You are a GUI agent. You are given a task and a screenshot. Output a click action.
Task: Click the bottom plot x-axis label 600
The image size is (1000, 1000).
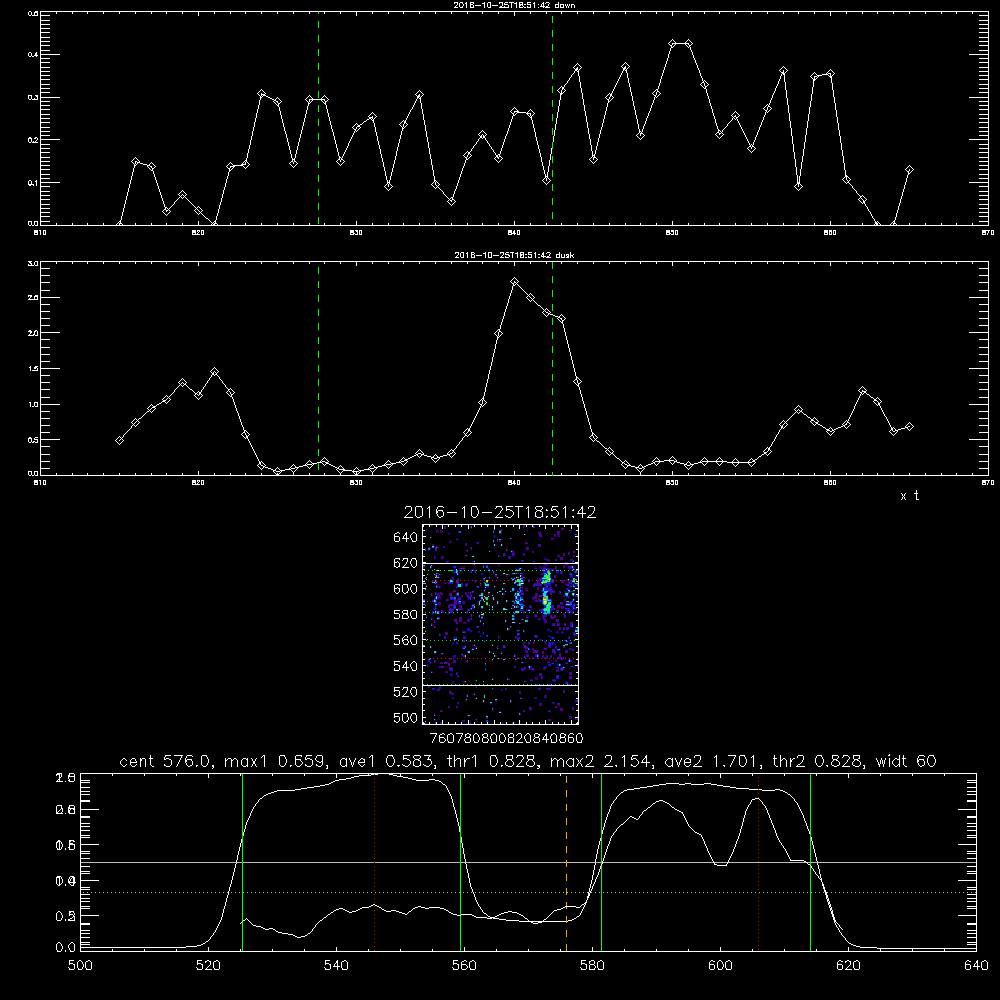click(x=720, y=966)
